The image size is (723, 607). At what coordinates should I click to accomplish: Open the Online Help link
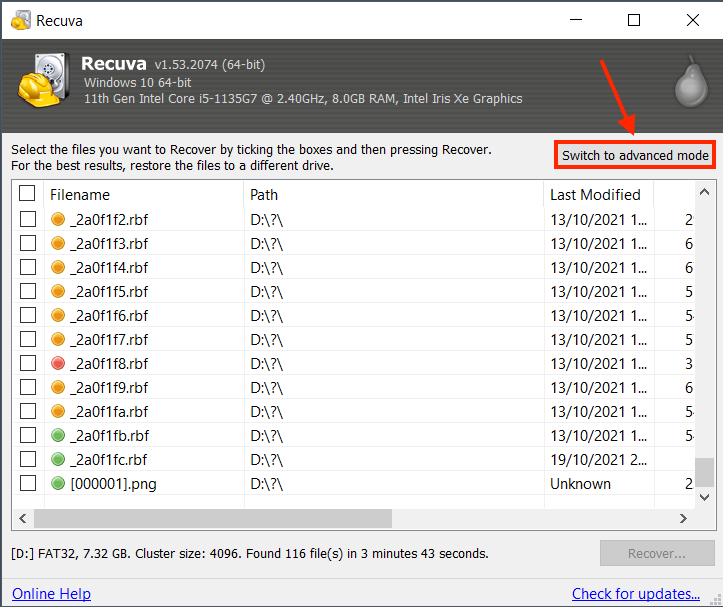[51, 594]
